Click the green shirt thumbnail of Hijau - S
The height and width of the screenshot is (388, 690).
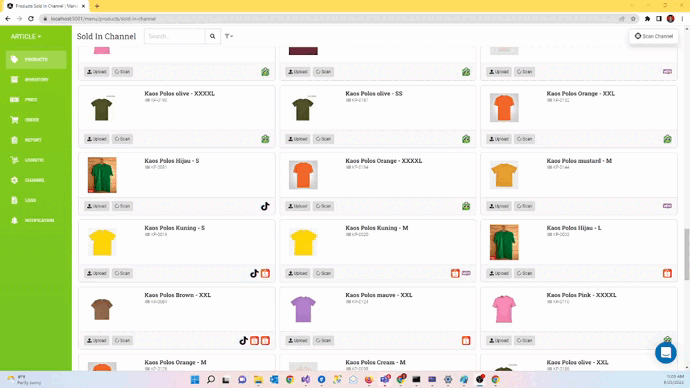tap(102, 175)
